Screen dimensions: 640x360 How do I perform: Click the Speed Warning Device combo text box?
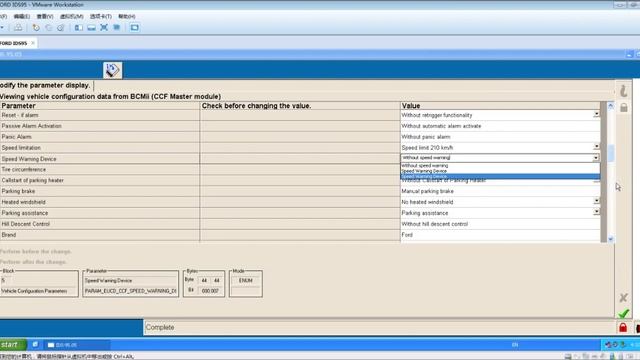pyautogui.click(x=497, y=158)
